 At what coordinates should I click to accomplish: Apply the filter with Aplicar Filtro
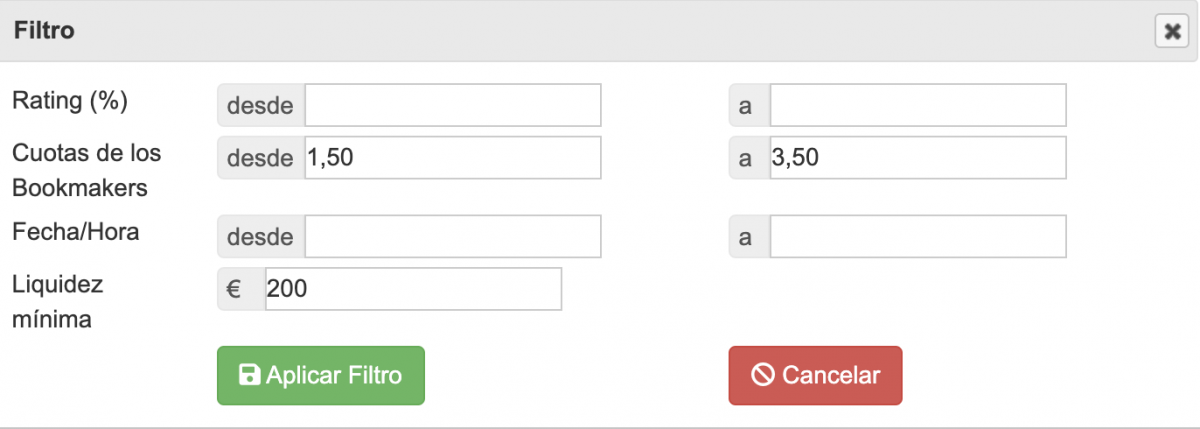[321, 375]
